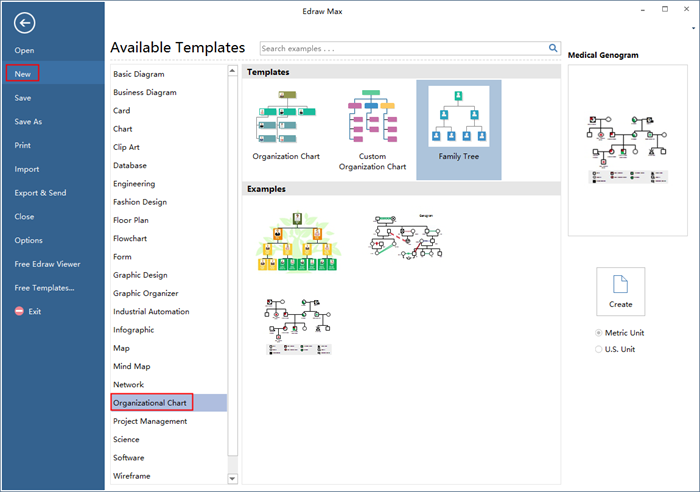Viewport: 700px width, 492px height.
Task: Select Project Management category
Action: pyautogui.click(x=150, y=422)
